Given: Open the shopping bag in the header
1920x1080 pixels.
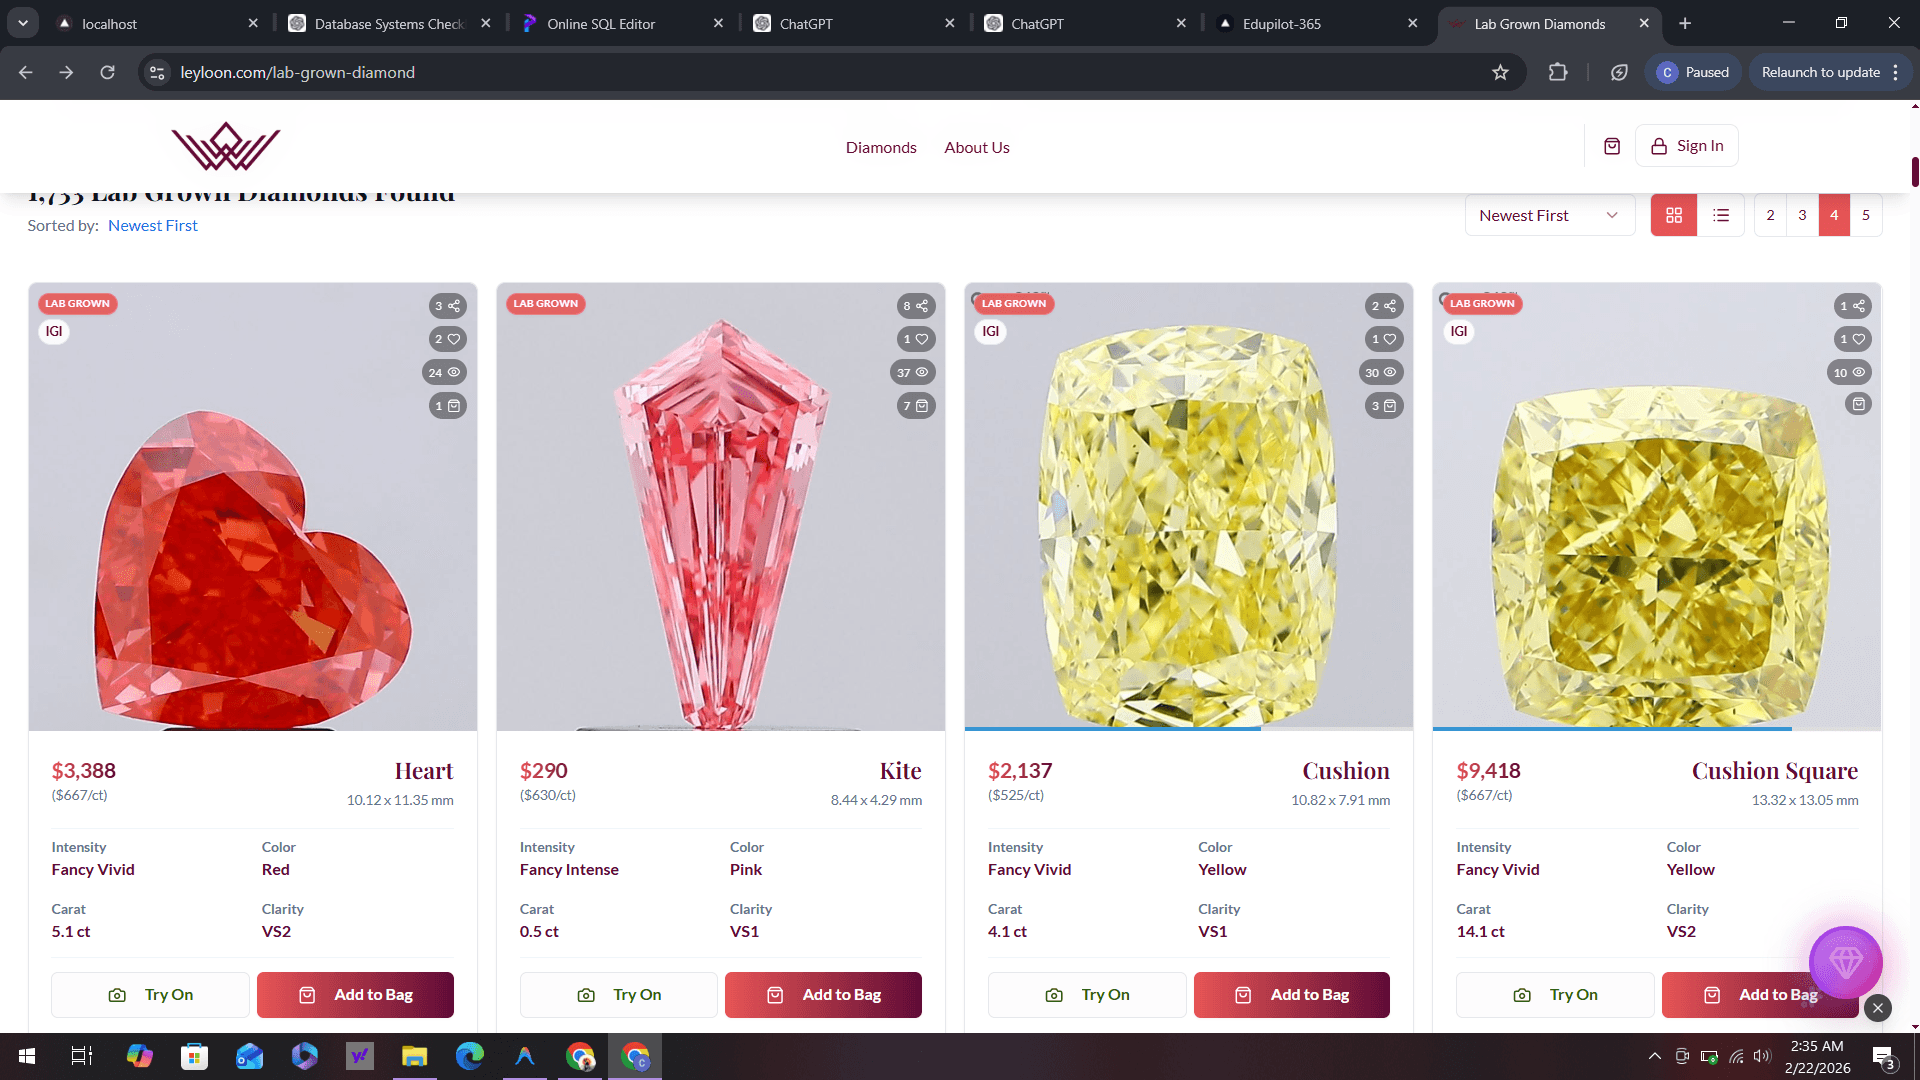Looking at the screenshot, I should pyautogui.click(x=1612, y=146).
